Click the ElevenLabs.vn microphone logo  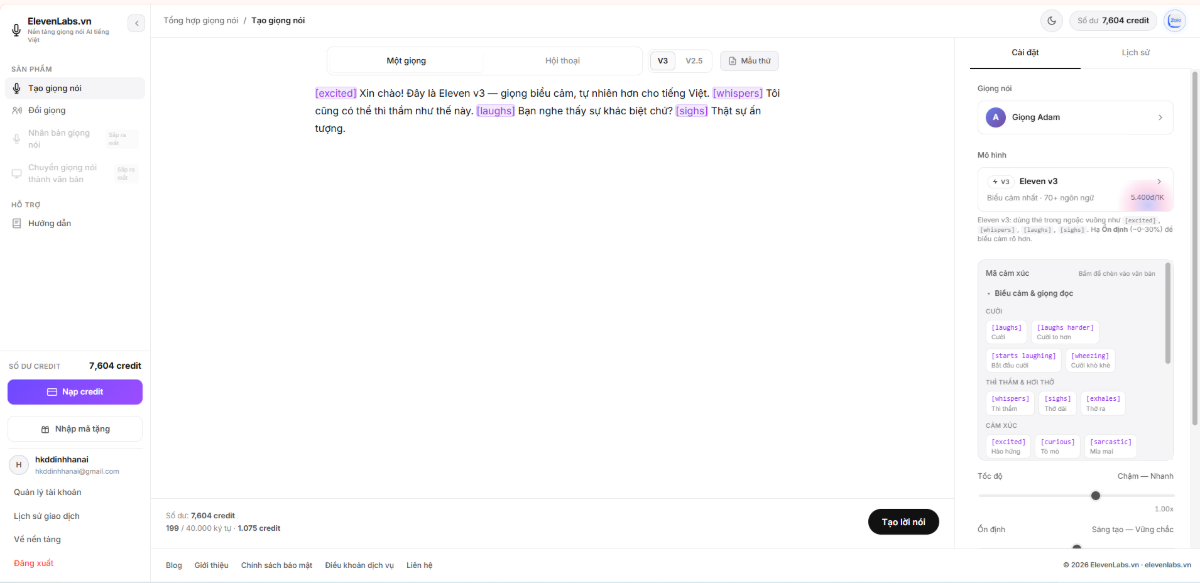(16, 30)
